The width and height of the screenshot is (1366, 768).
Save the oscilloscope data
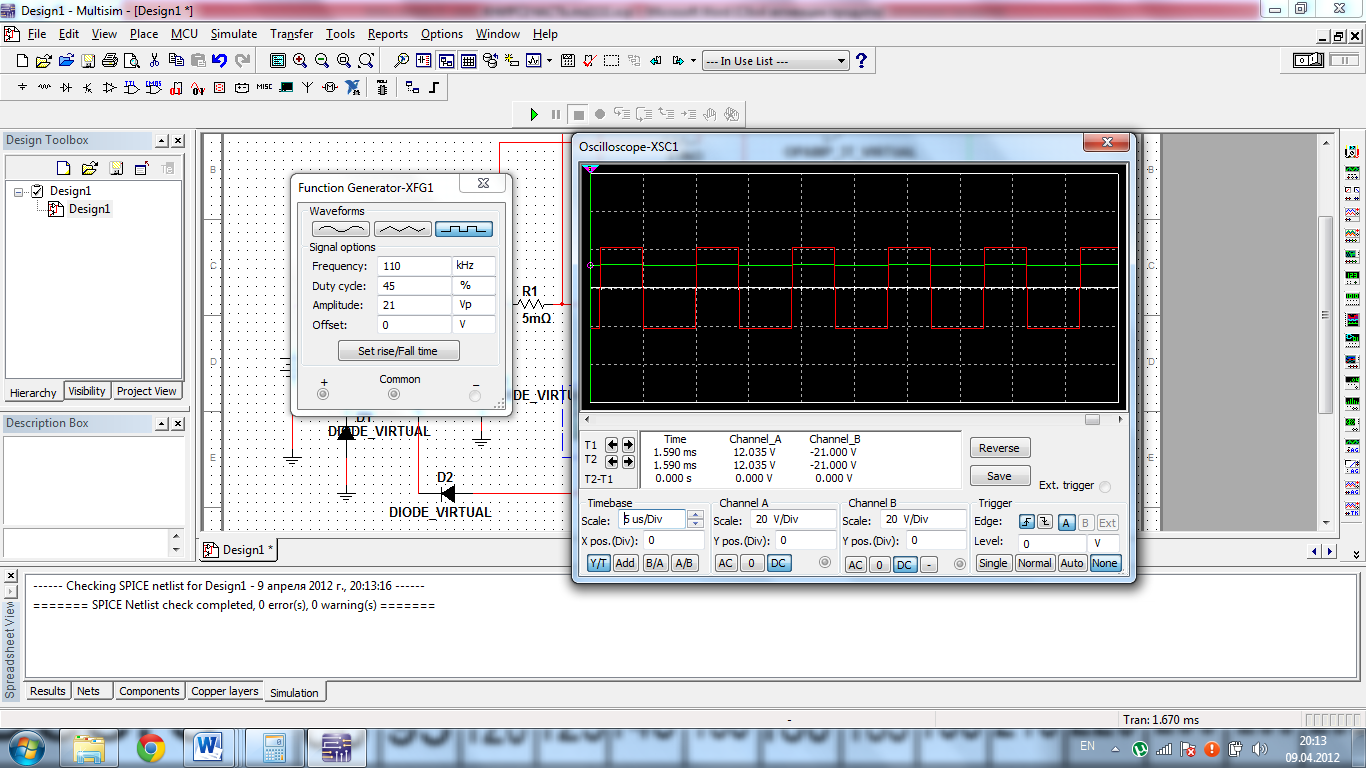[x=999, y=476]
